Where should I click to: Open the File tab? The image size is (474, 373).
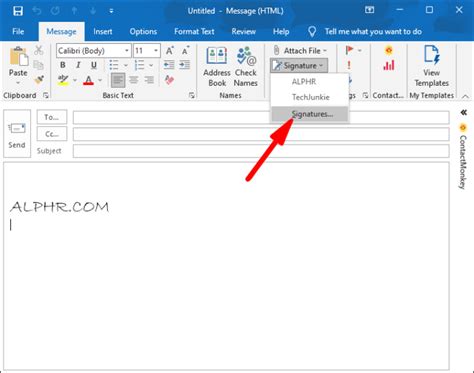[18, 32]
